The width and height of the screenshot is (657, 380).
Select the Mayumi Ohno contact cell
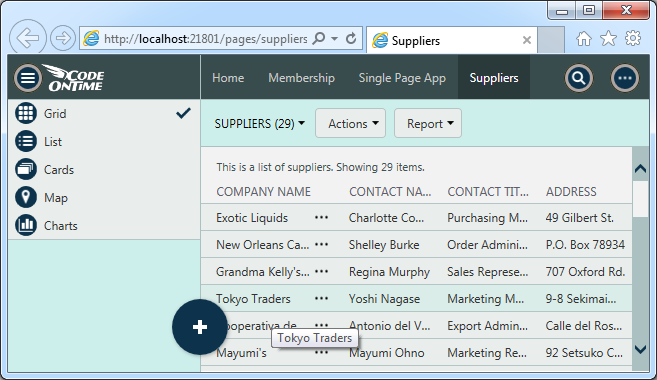pyautogui.click(x=386, y=353)
